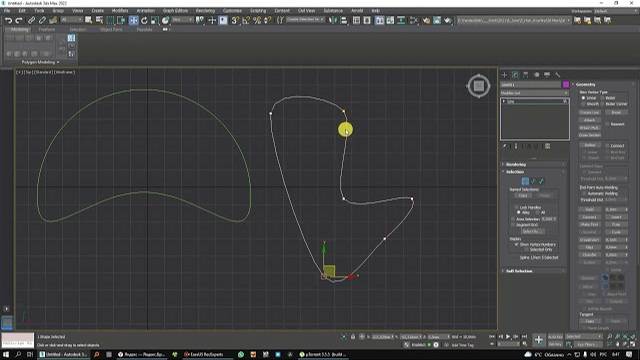Toggle Lock Handles checkbox
640x360 pixels.
(x=517, y=207)
